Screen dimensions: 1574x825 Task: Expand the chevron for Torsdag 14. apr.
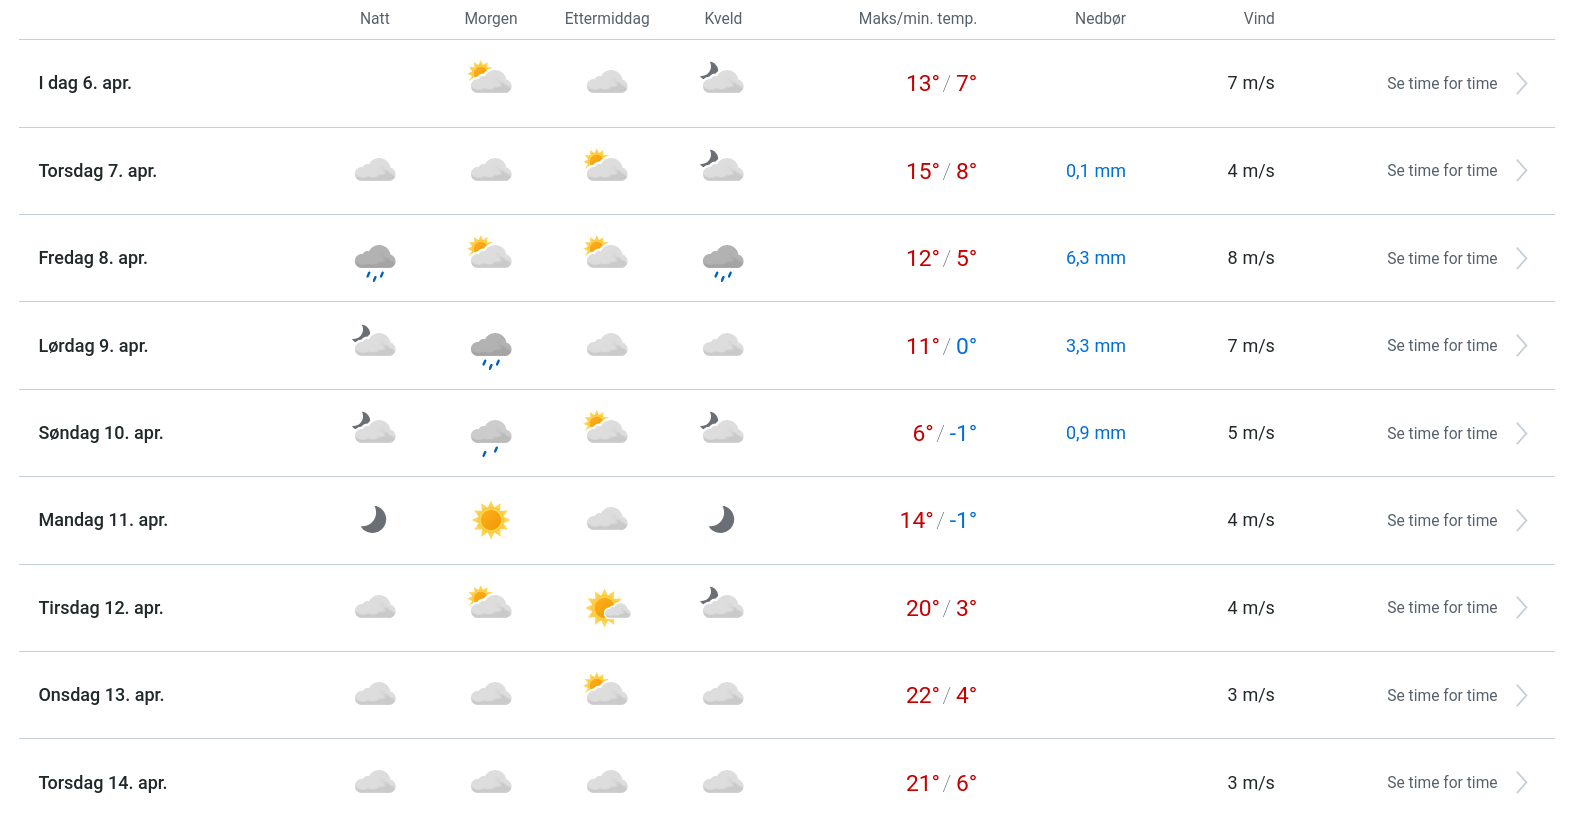pyautogui.click(x=1521, y=783)
